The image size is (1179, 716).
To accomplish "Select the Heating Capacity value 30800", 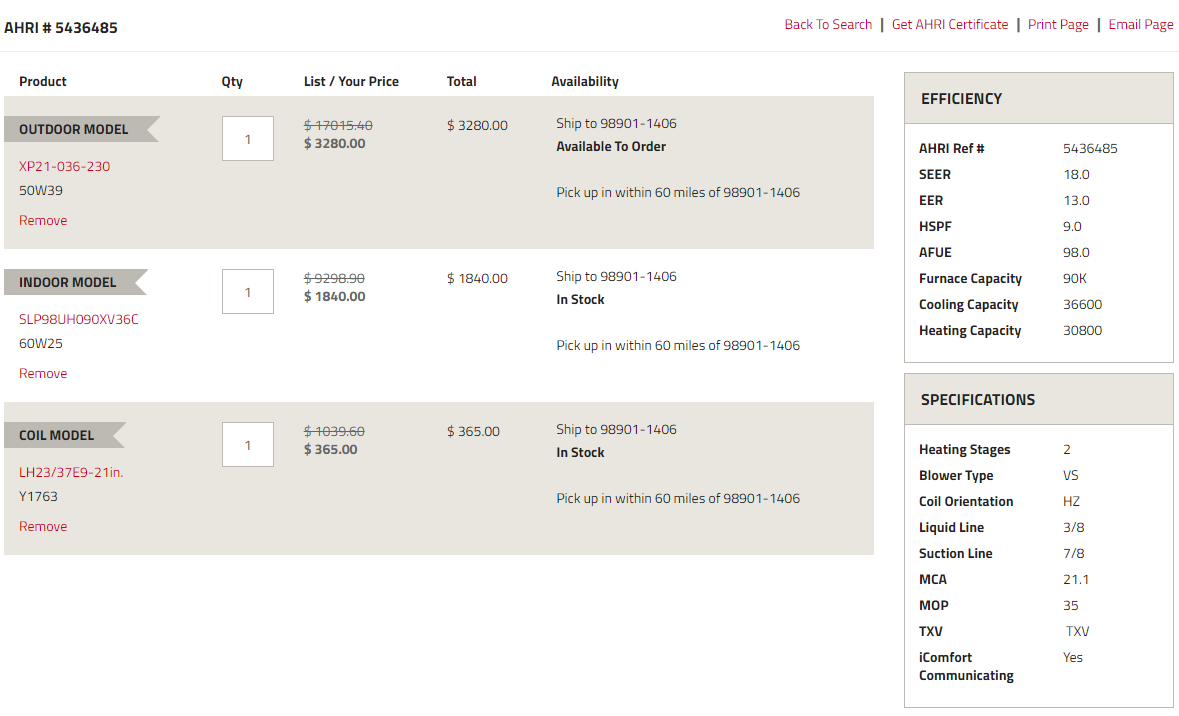I will pyautogui.click(x=1083, y=330).
